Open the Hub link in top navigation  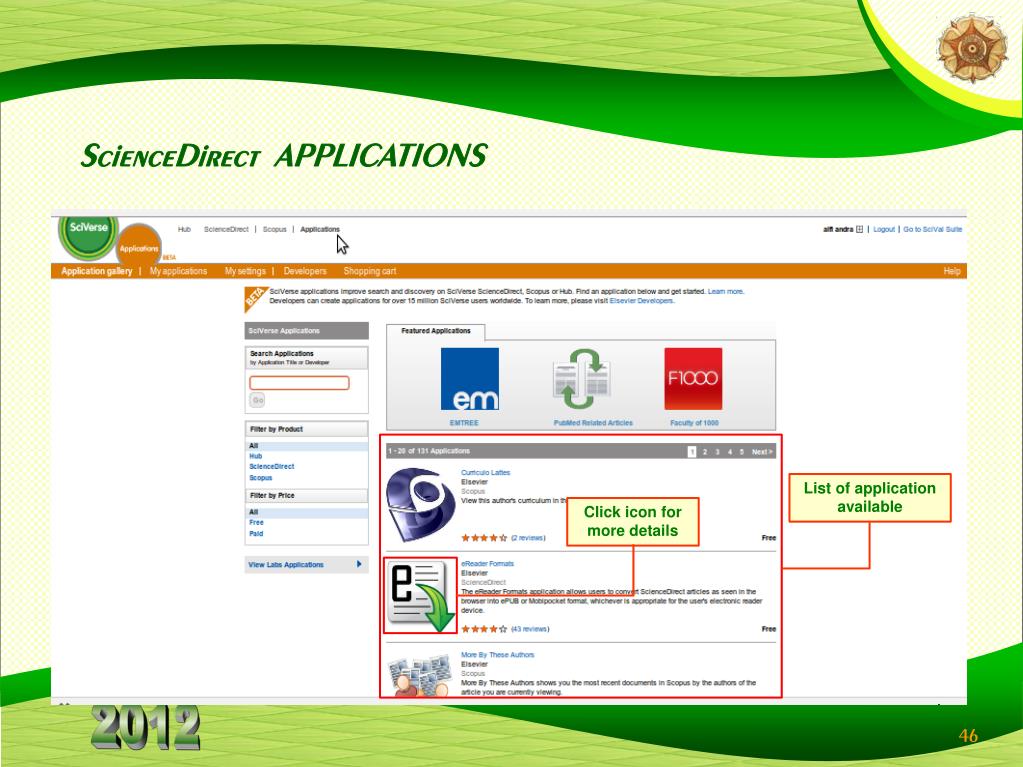coord(184,230)
